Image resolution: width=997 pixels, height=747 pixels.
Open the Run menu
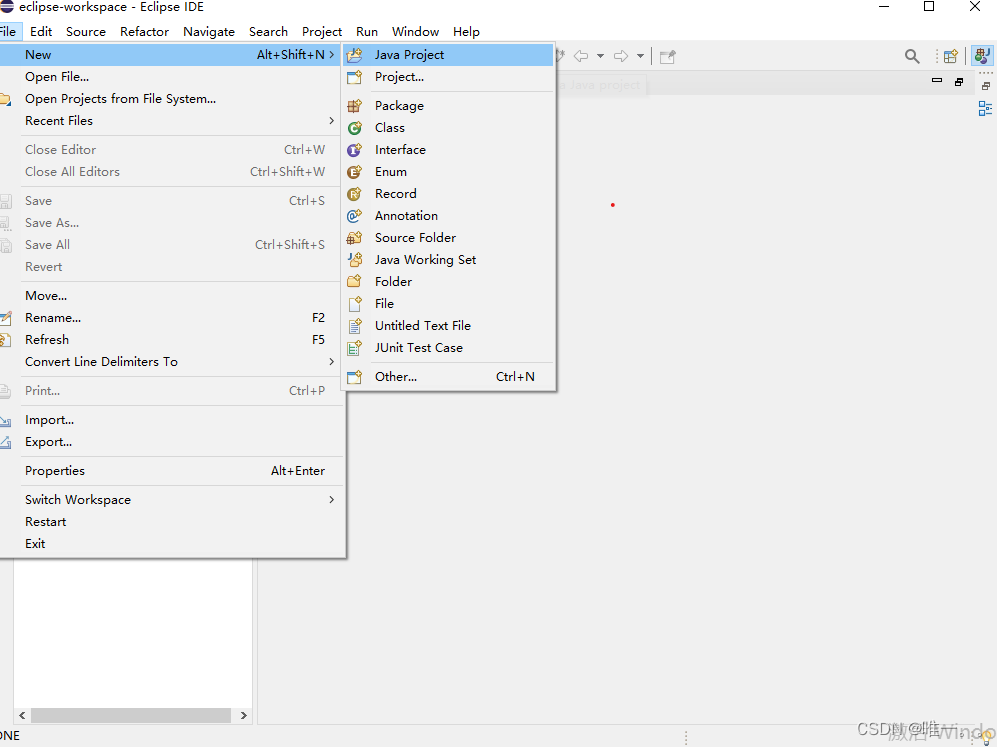[367, 32]
